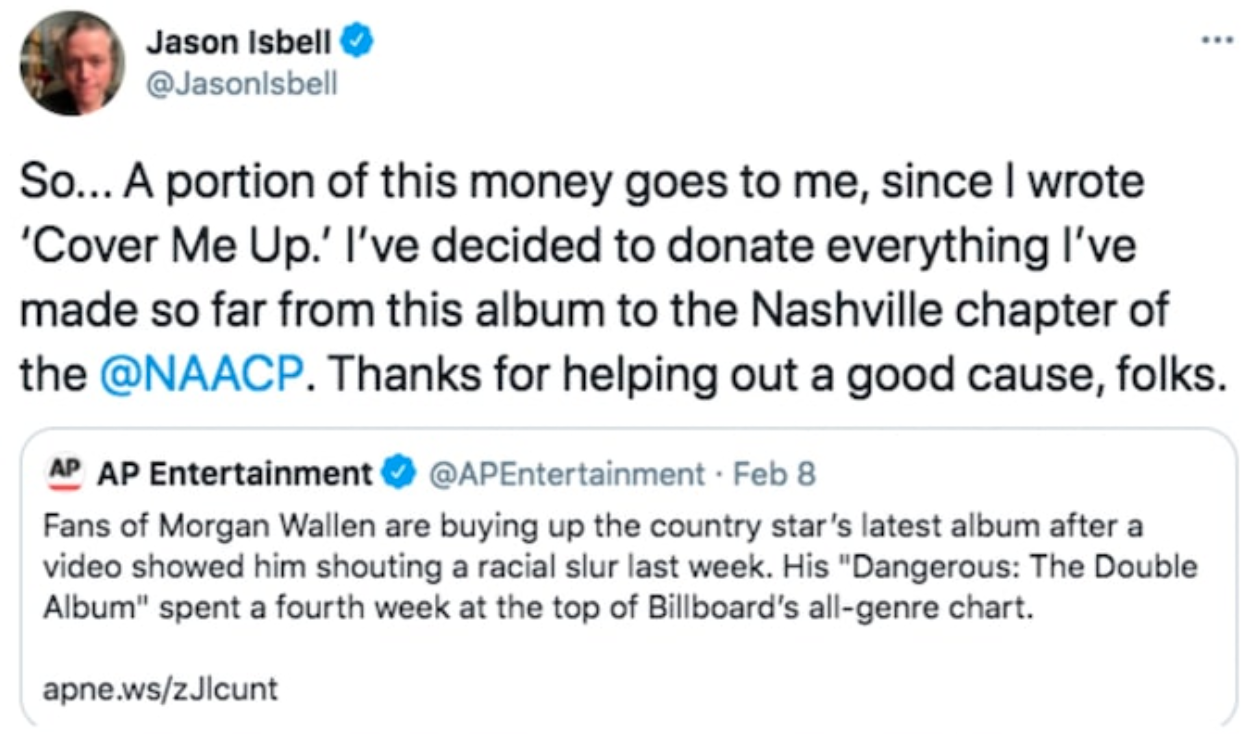Image resolution: width=1252 pixels, height=734 pixels.
Task: Open the @APEntertainment handle
Action: (566, 473)
